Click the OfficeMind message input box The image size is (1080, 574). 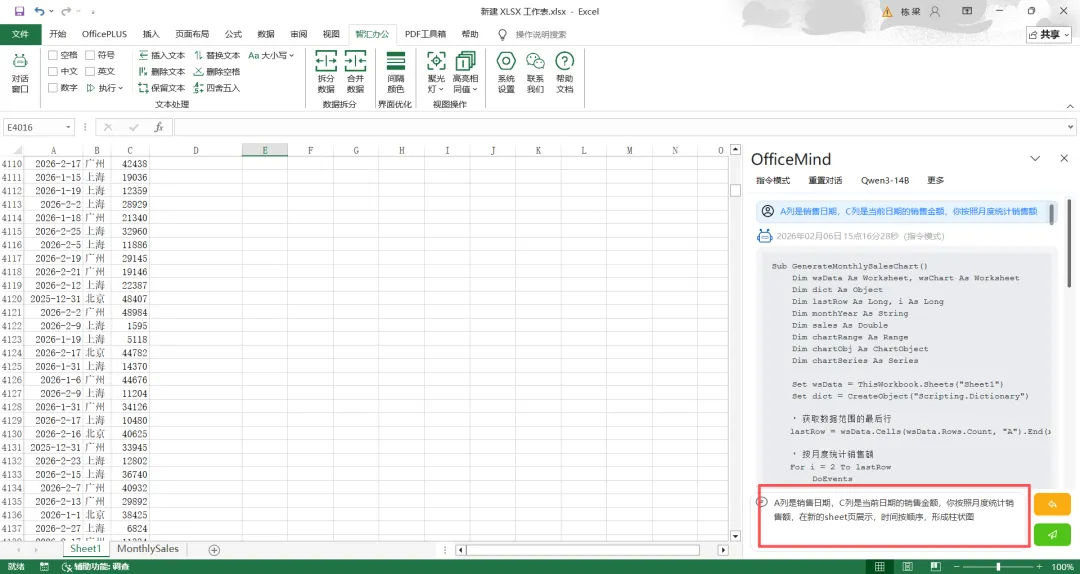click(895, 516)
